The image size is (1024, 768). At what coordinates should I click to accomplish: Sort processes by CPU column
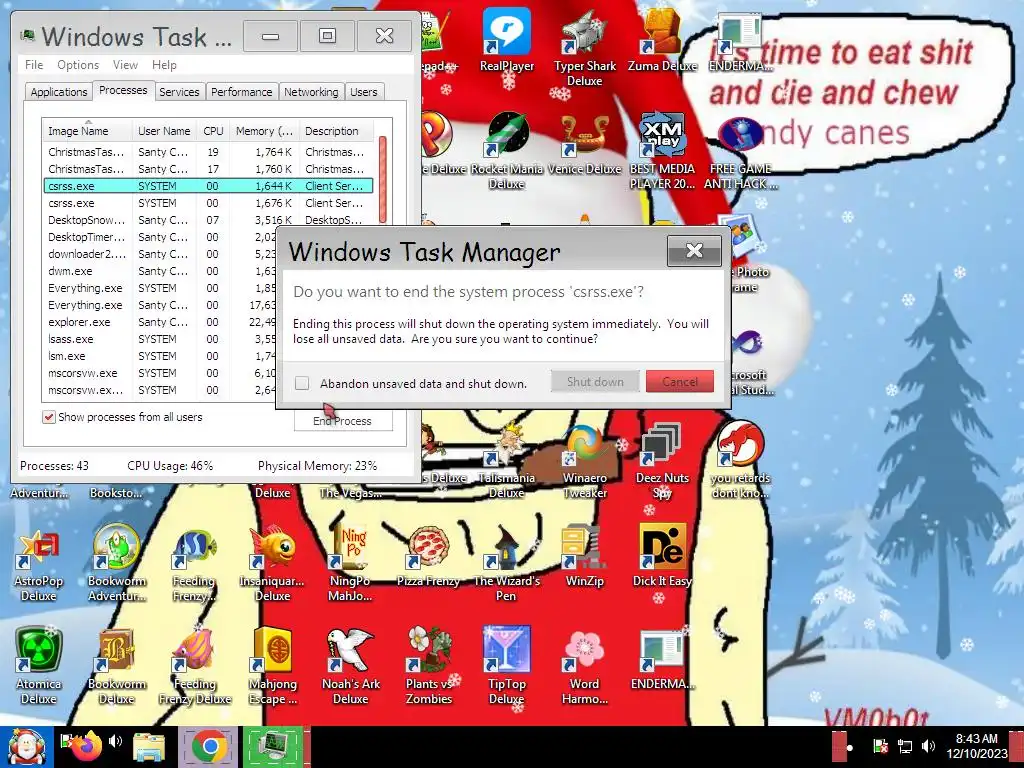click(213, 131)
